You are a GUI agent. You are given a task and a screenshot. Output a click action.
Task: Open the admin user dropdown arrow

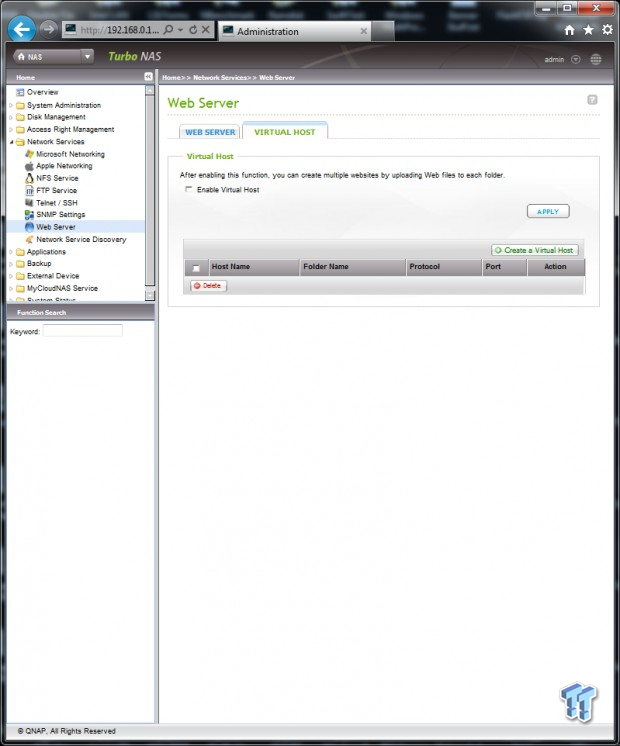pyautogui.click(x=576, y=59)
